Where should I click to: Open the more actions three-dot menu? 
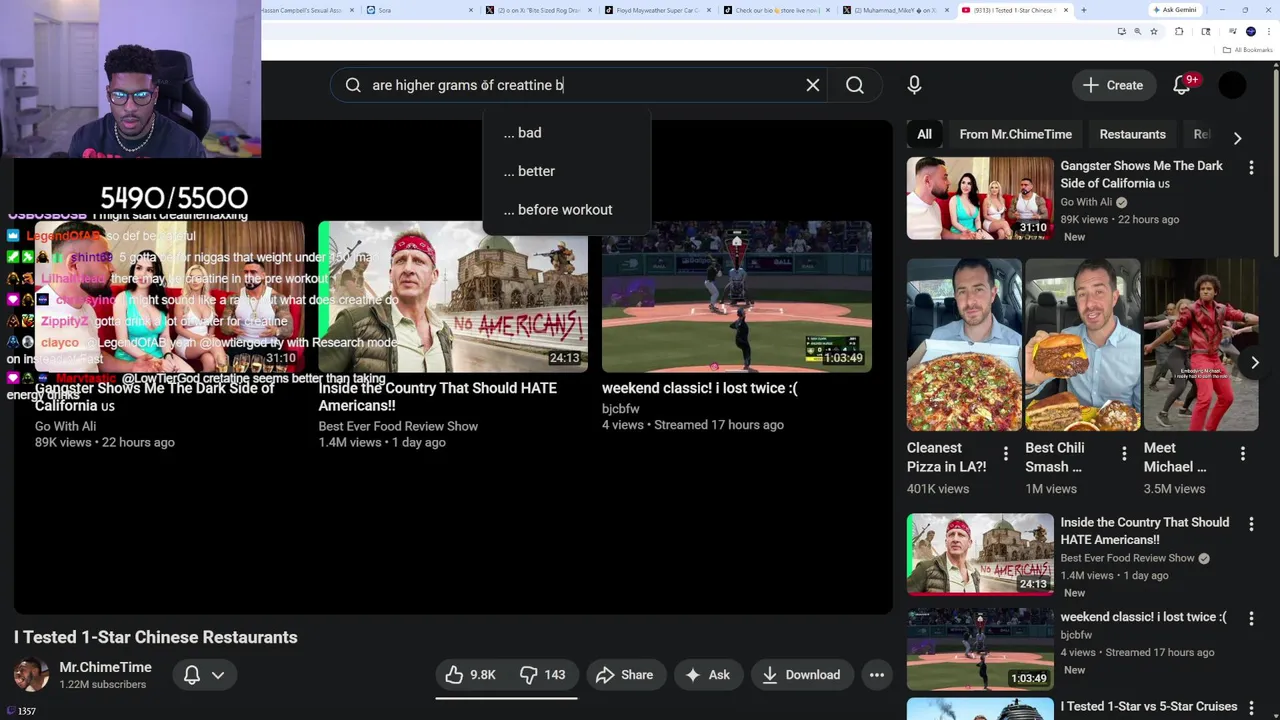876,675
